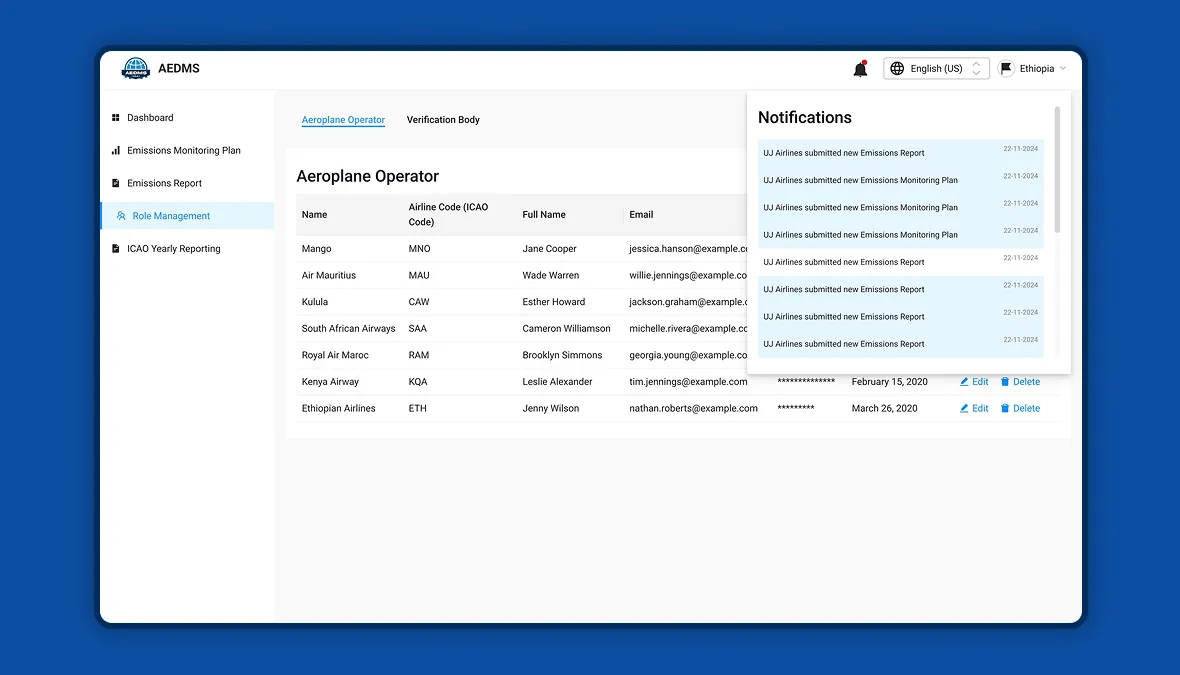Image resolution: width=1180 pixels, height=675 pixels.
Task: Click the SAA airline code
Action: click(418, 328)
